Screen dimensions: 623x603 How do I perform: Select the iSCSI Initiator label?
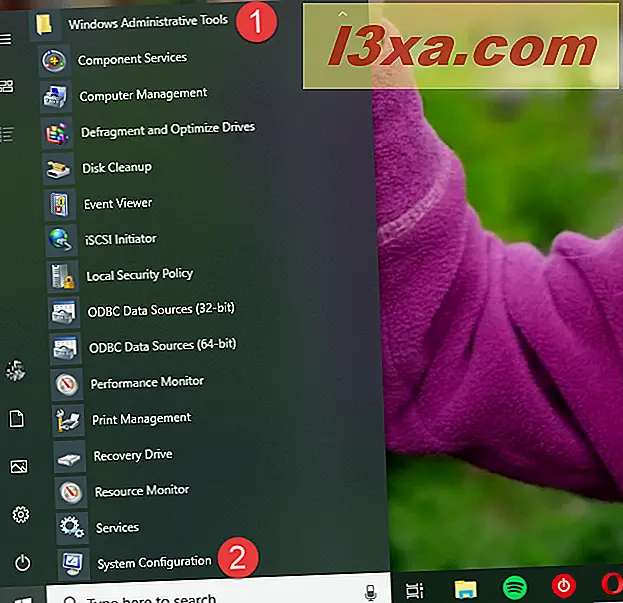click(121, 239)
